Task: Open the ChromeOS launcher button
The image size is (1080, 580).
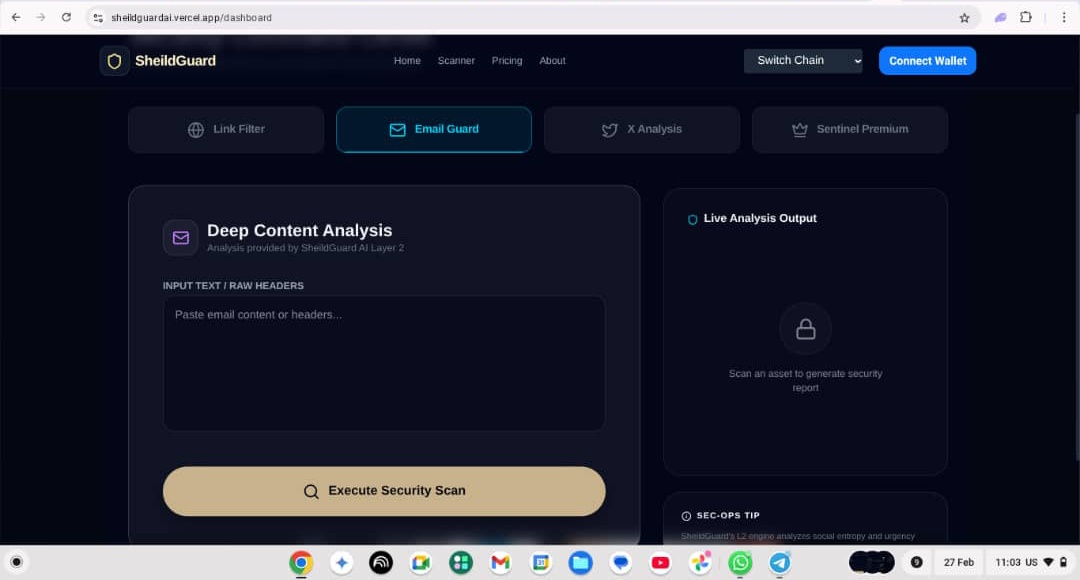Action: 17,562
